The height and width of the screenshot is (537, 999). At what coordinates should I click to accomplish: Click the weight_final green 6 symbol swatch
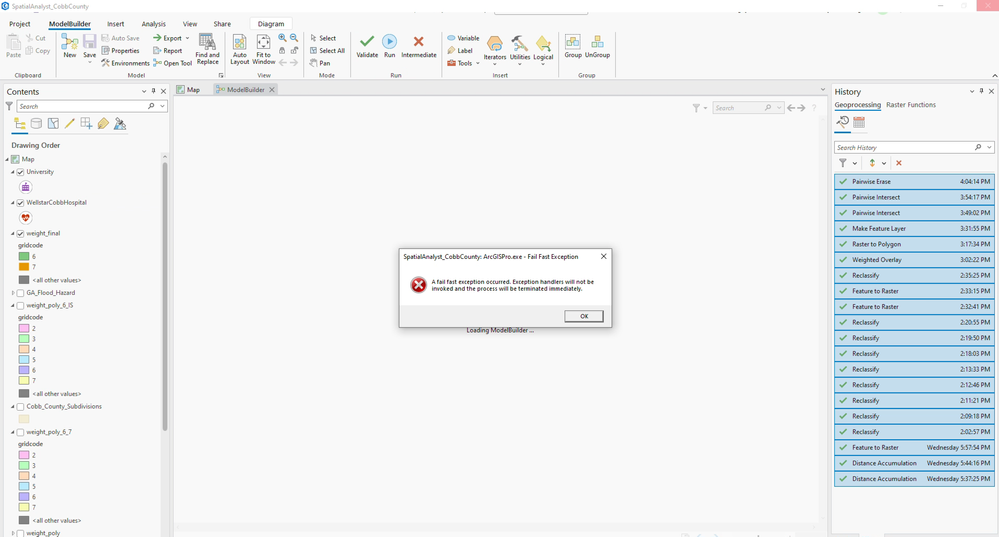point(24,256)
